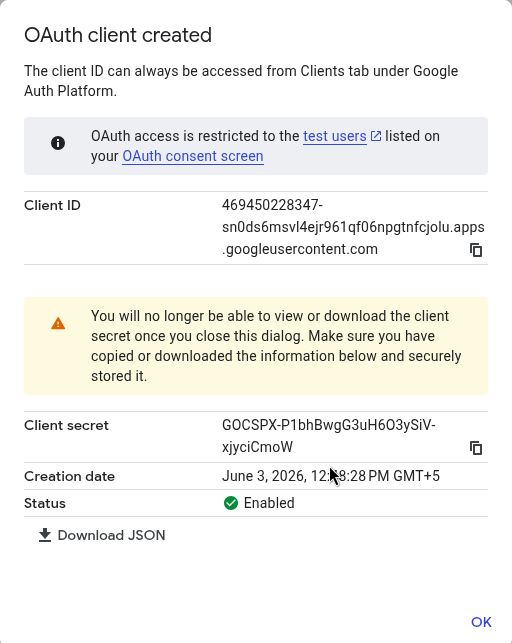This screenshot has height=643, width=512.
Task: Open the OAuth consent screen link
Action: click(x=193, y=156)
